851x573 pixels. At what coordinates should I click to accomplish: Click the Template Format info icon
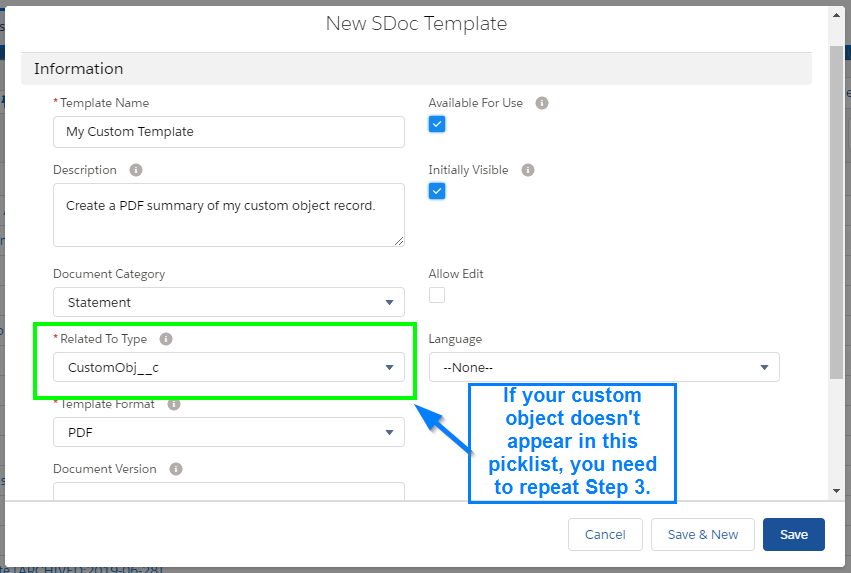click(174, 404)
